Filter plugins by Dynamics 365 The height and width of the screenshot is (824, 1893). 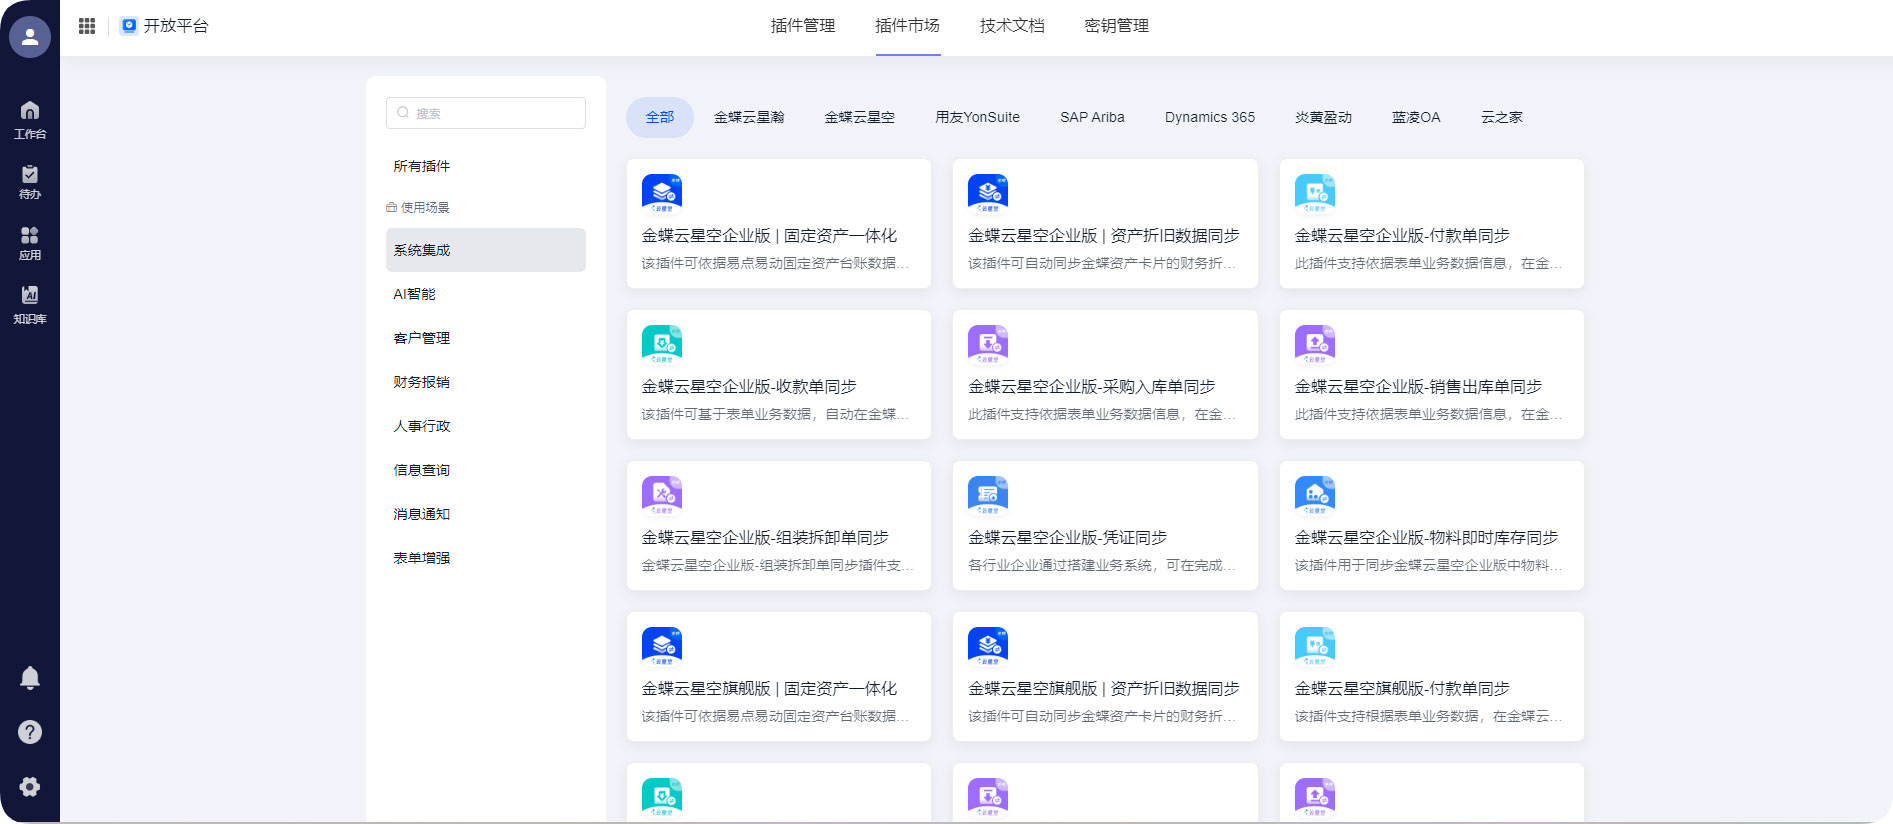click(1209, 117)
